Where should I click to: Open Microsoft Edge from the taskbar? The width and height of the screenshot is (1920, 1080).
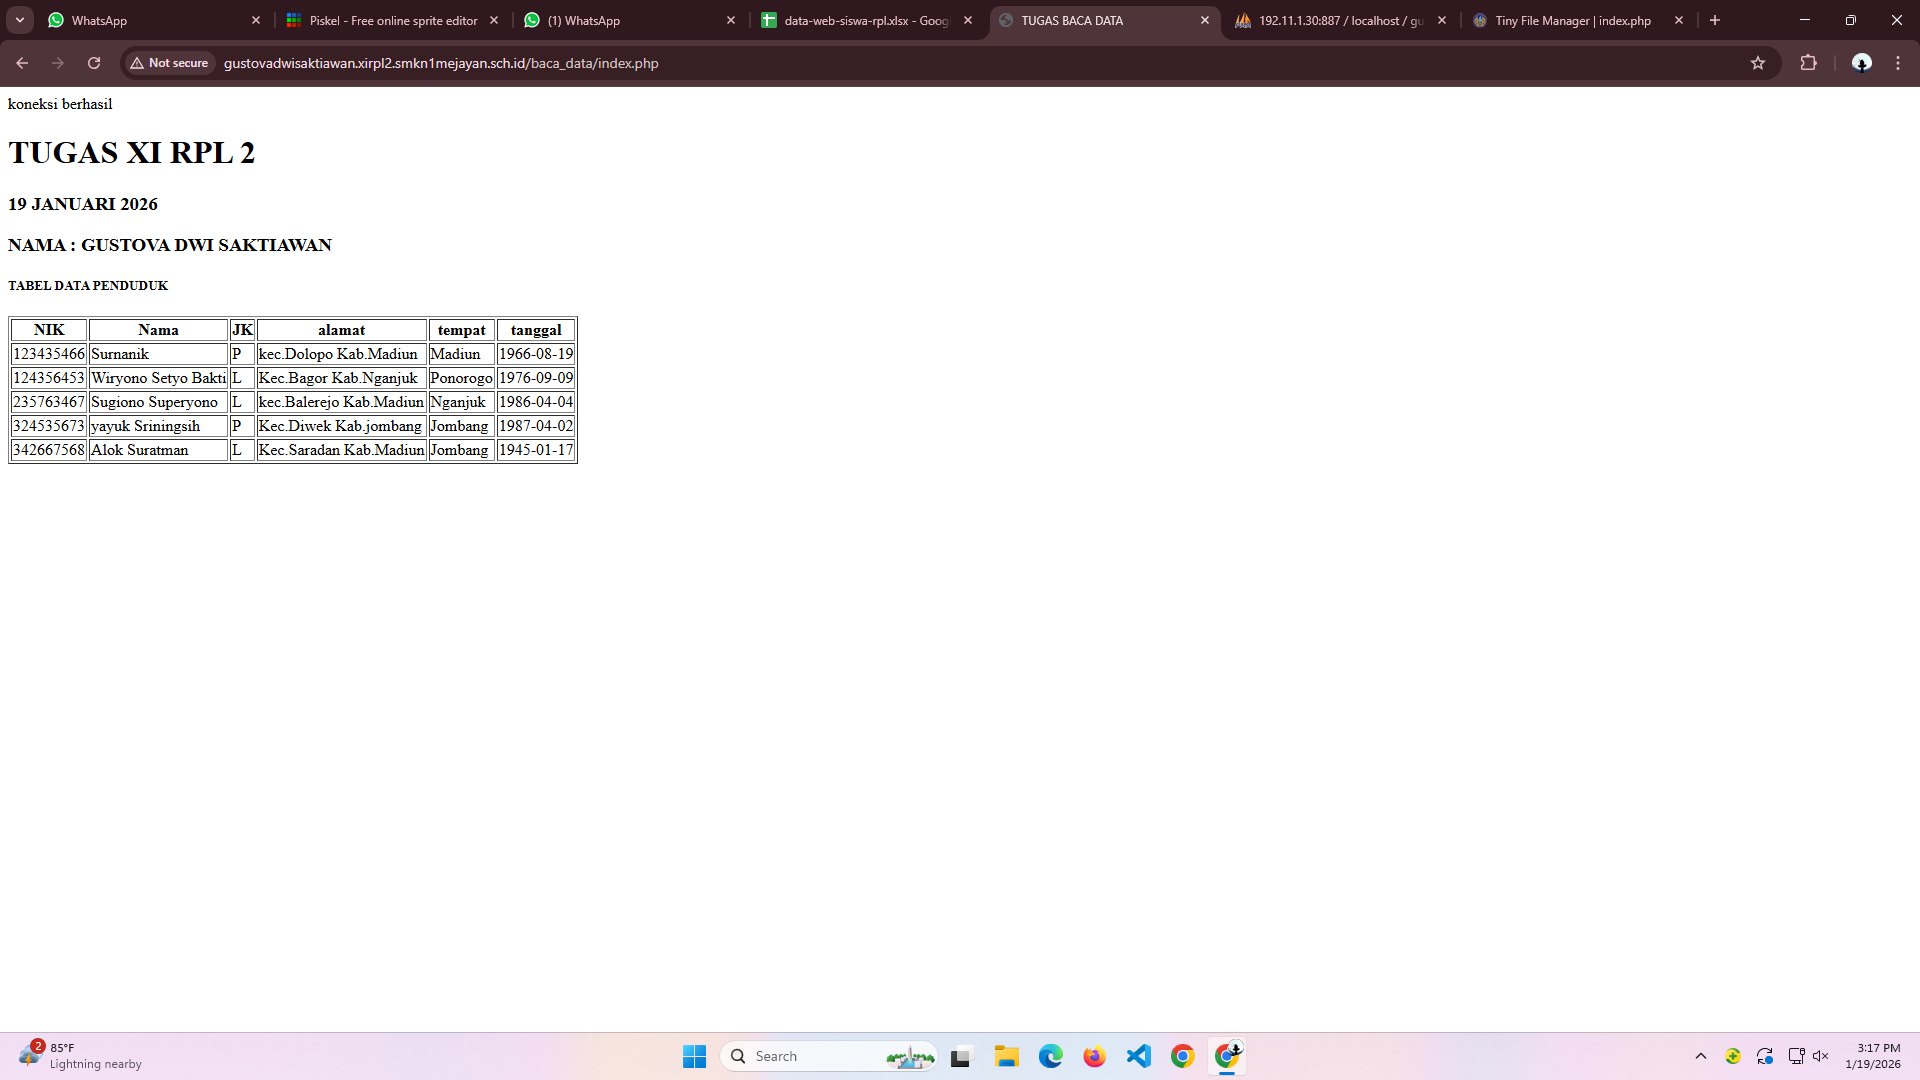[1050, 1056]
